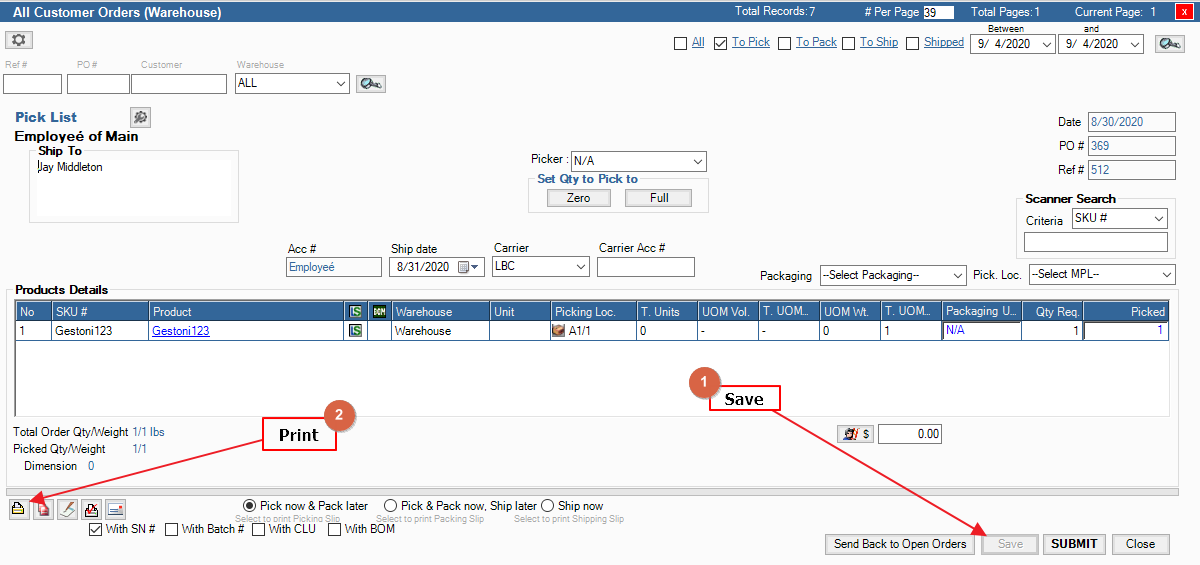Screen dimensions: 1200x565
Task: Click the card icon in bottom-left toolbar
Action: tap(115, 509)
